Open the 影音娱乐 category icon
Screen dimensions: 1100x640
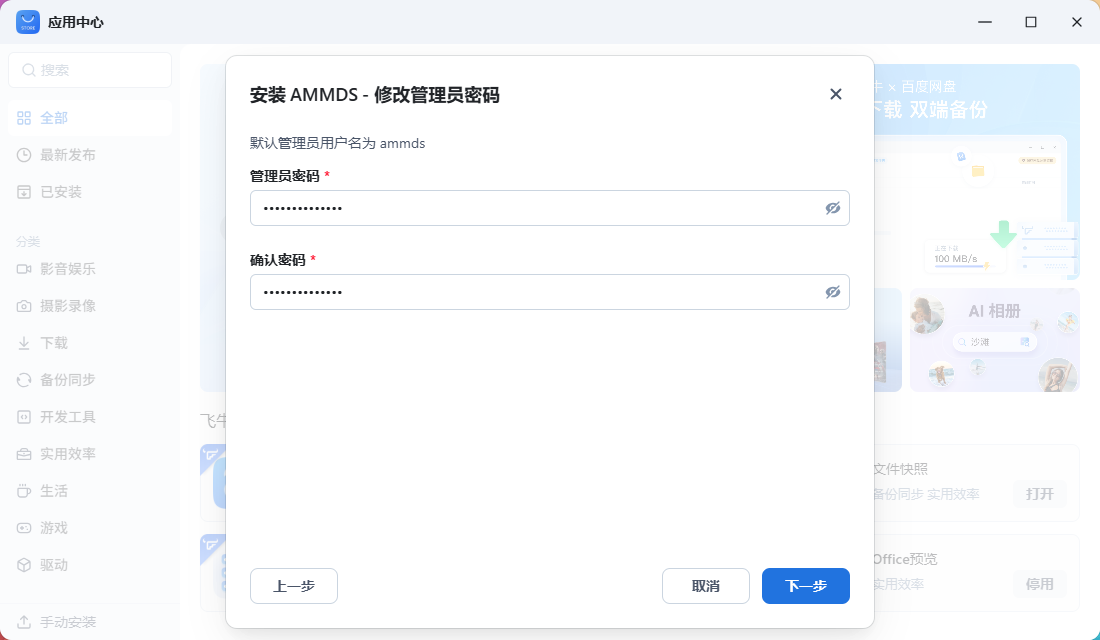22,268
